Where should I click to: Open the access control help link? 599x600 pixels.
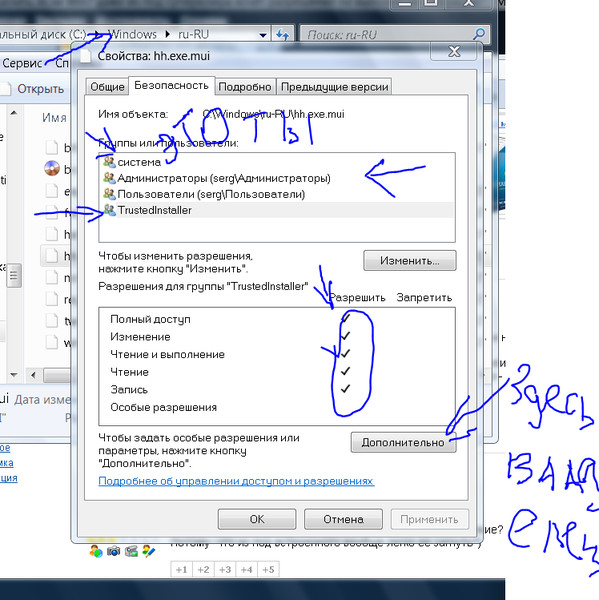coord(236,481)
